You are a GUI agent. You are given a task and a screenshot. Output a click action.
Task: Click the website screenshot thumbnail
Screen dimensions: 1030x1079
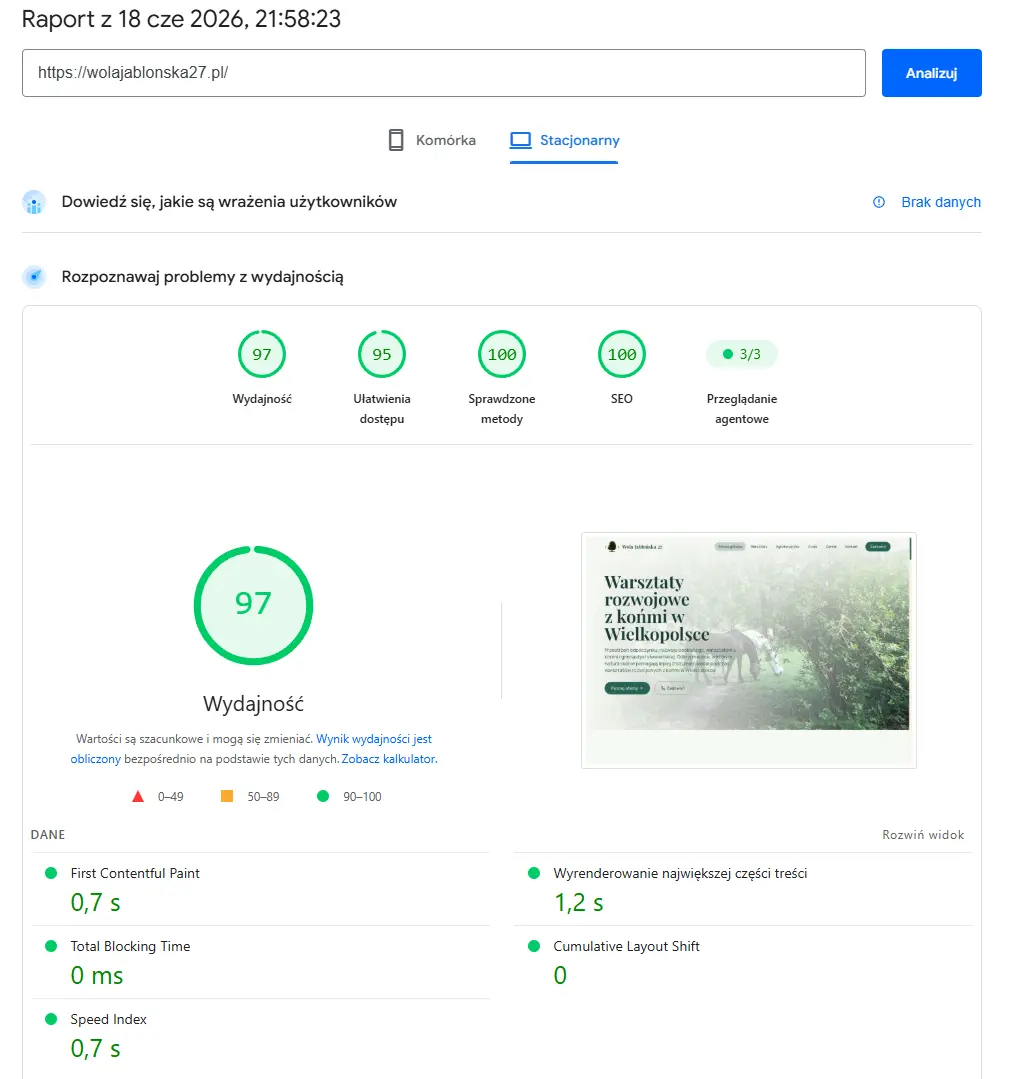pos(749,650)
